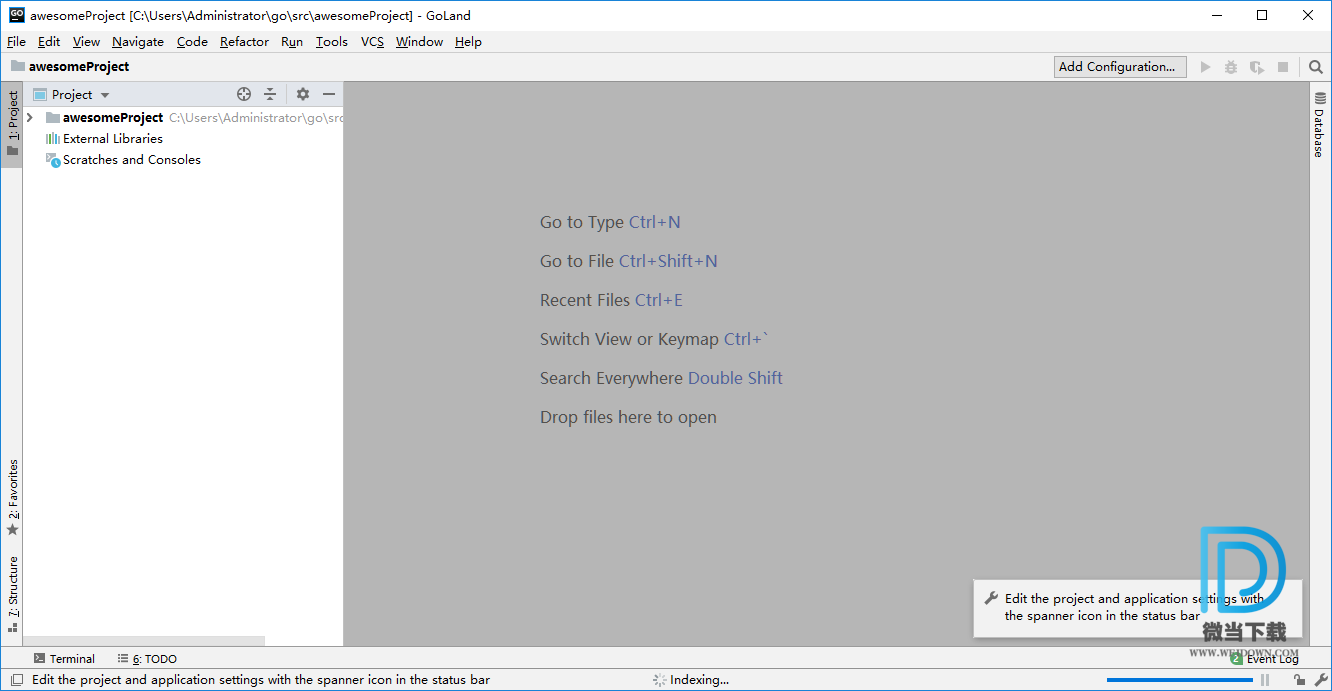Screen dimensions: 1332x691
Task: Click the locate/scroll from source target icon
Action: point(244,94)
